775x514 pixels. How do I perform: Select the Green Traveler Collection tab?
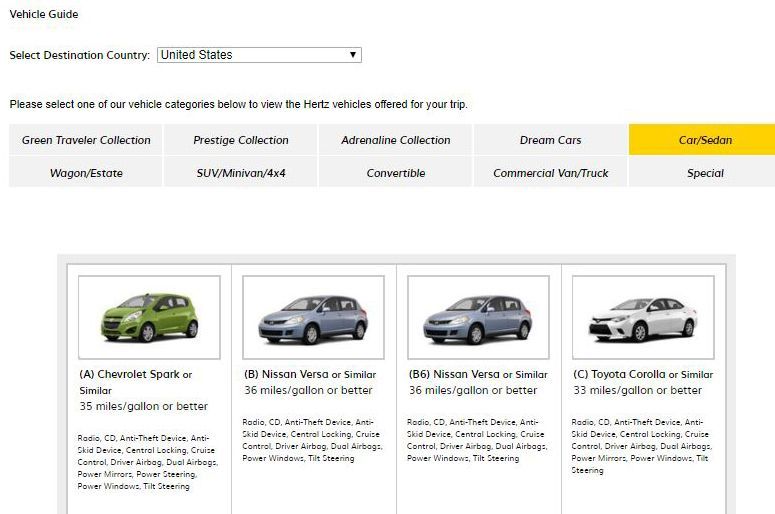(x=86, y=140)
